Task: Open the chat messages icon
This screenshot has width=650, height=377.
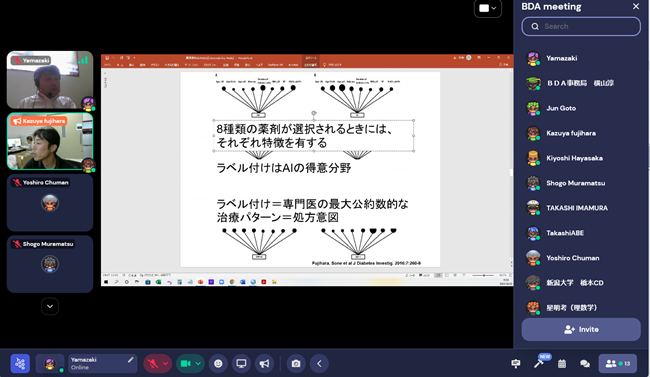Action: 585,364
